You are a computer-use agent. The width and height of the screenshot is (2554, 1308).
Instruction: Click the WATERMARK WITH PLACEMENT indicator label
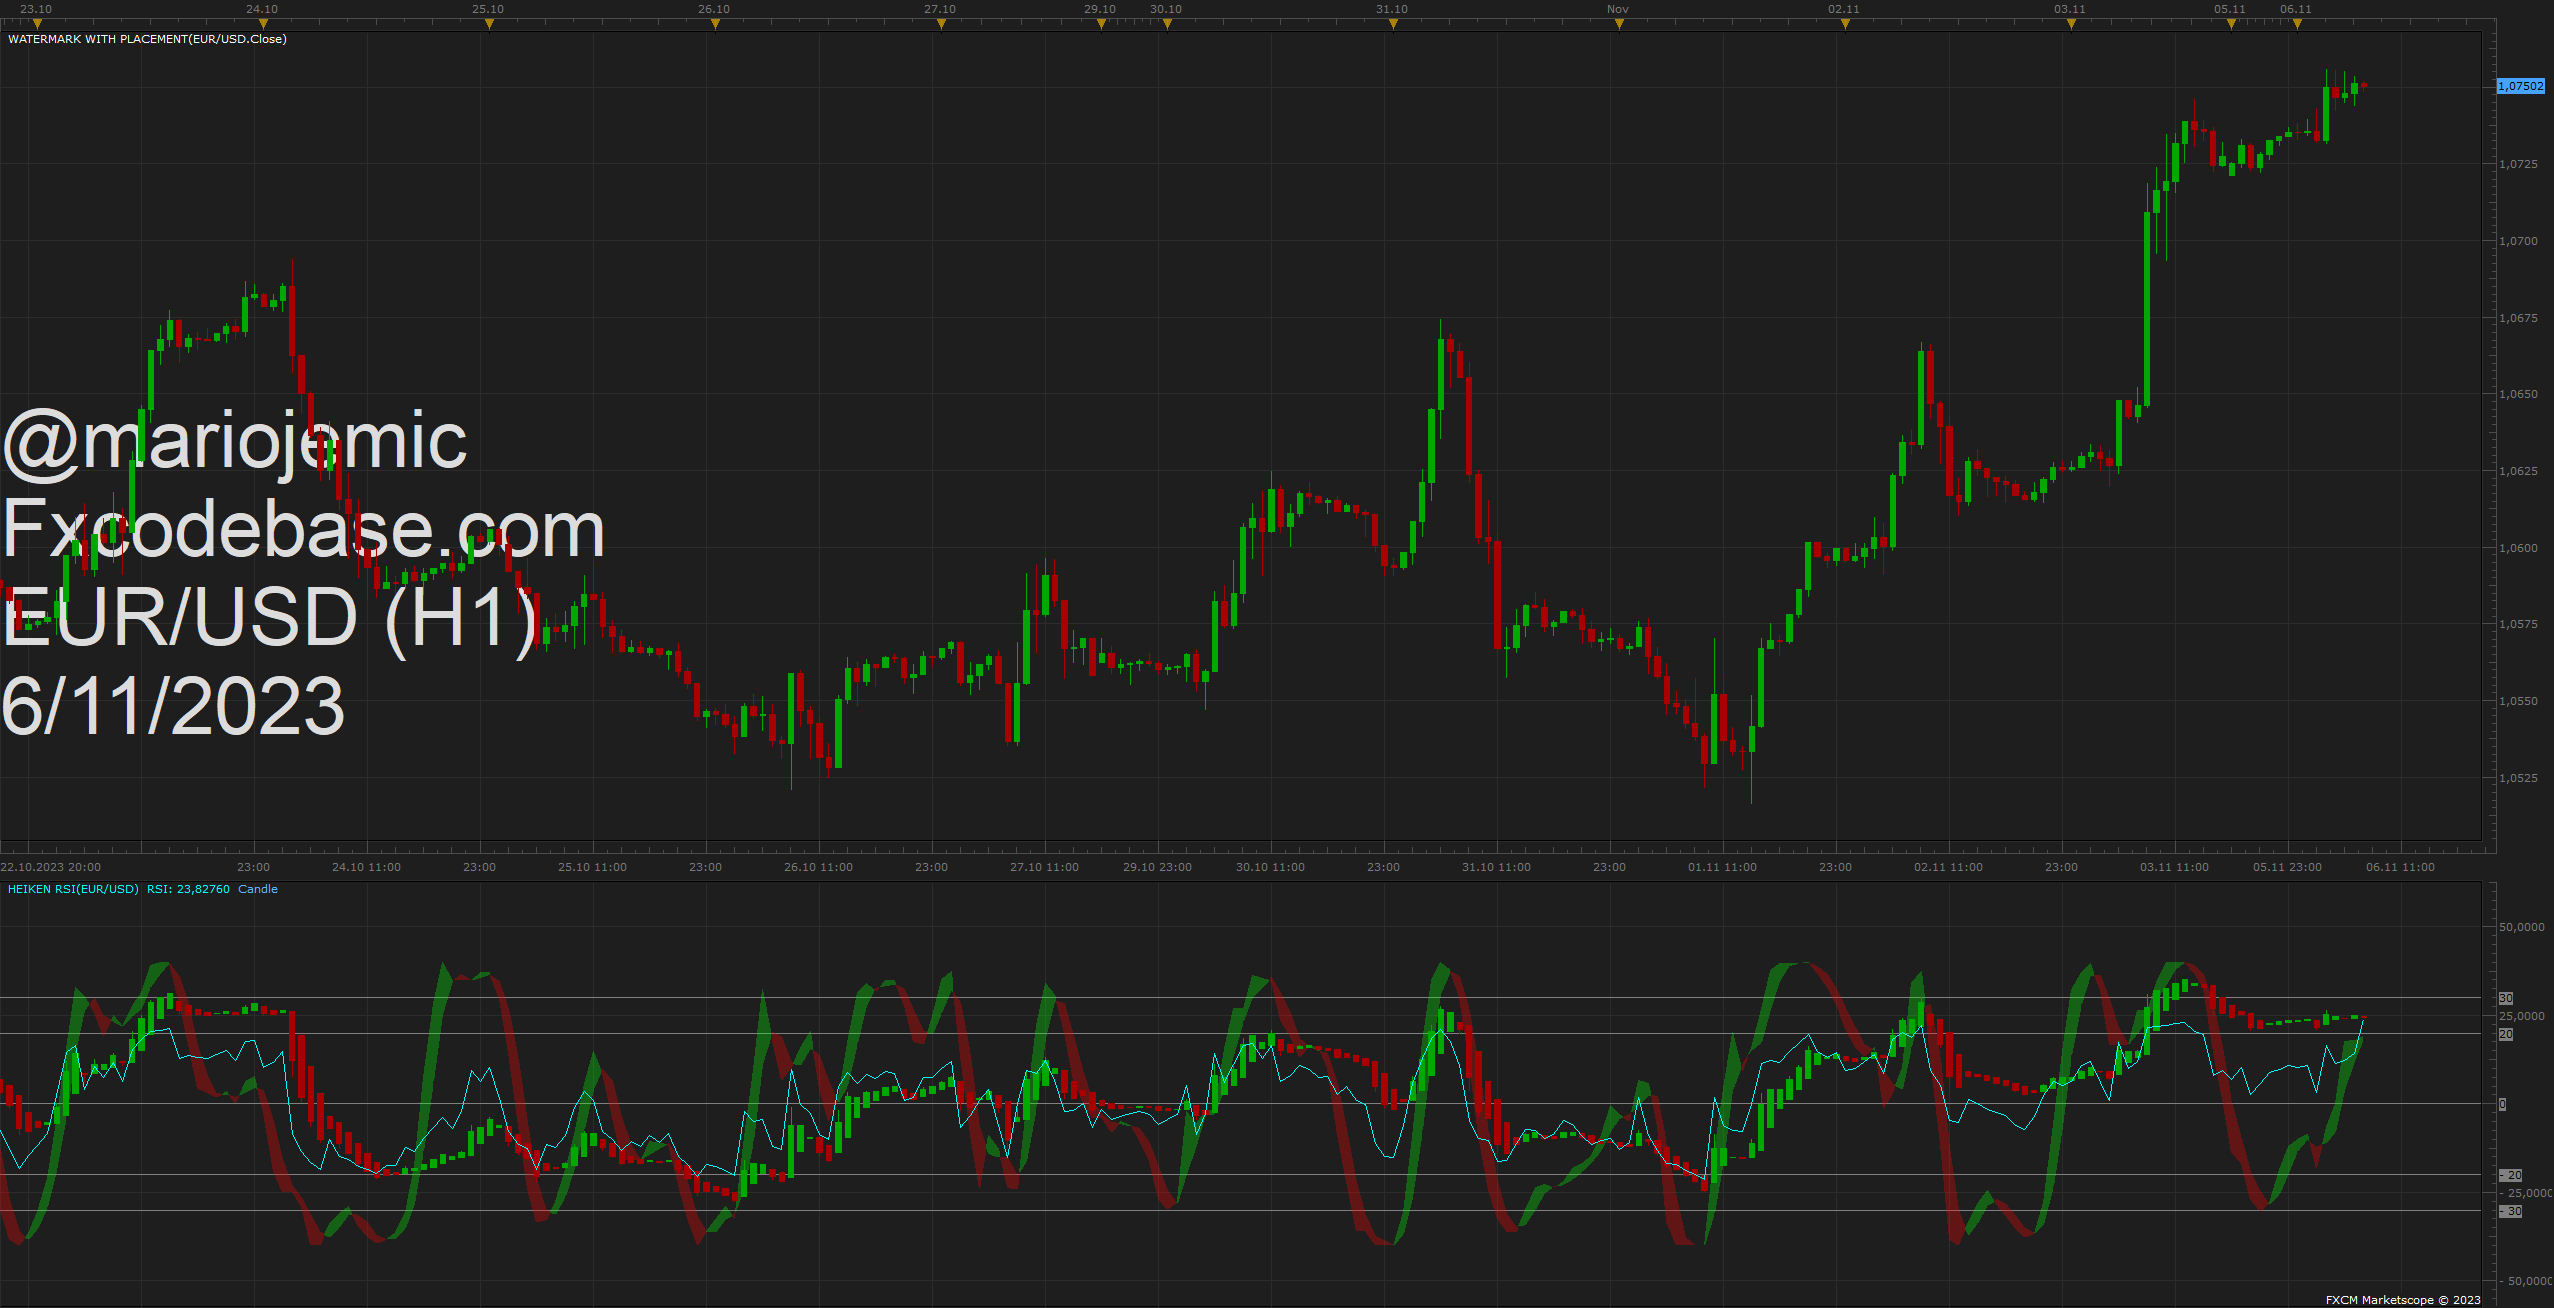[147, 39]
